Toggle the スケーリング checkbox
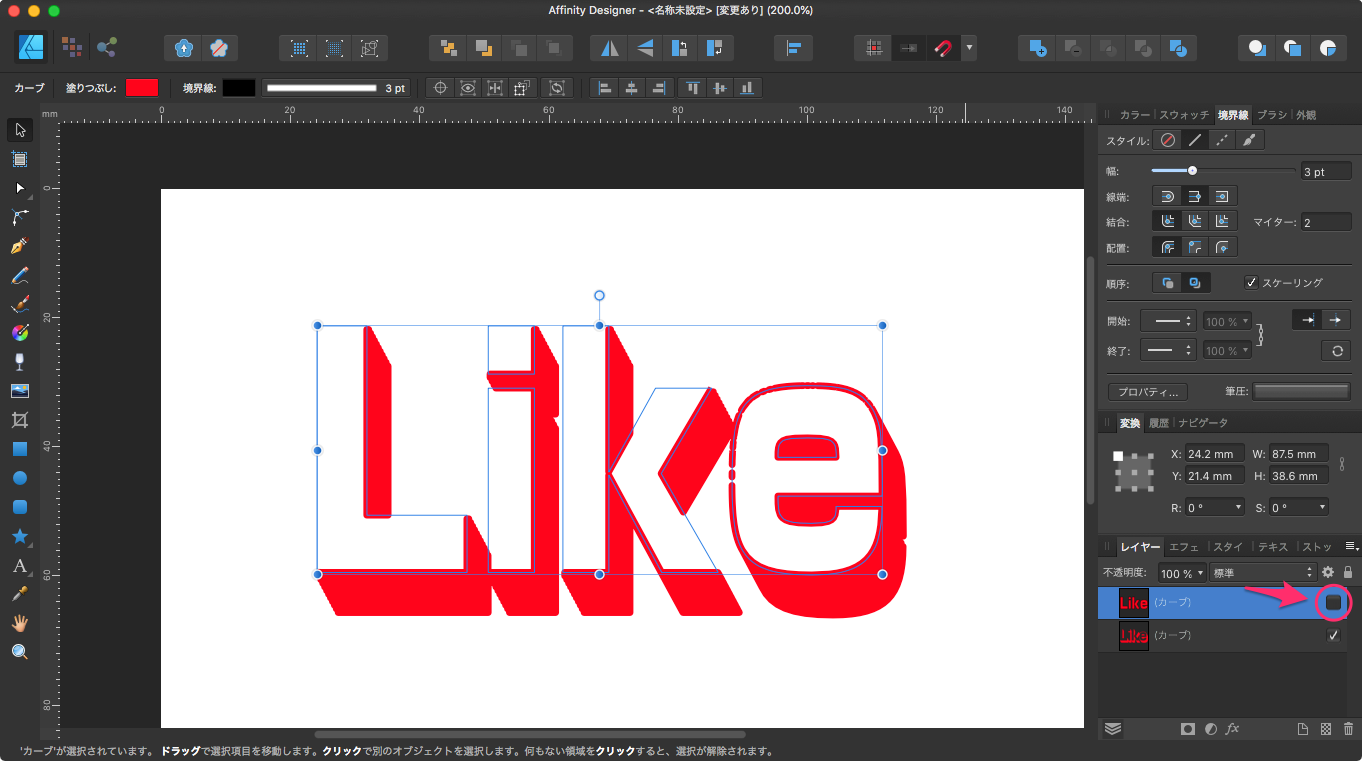1362x761 pixels. 1251,283
